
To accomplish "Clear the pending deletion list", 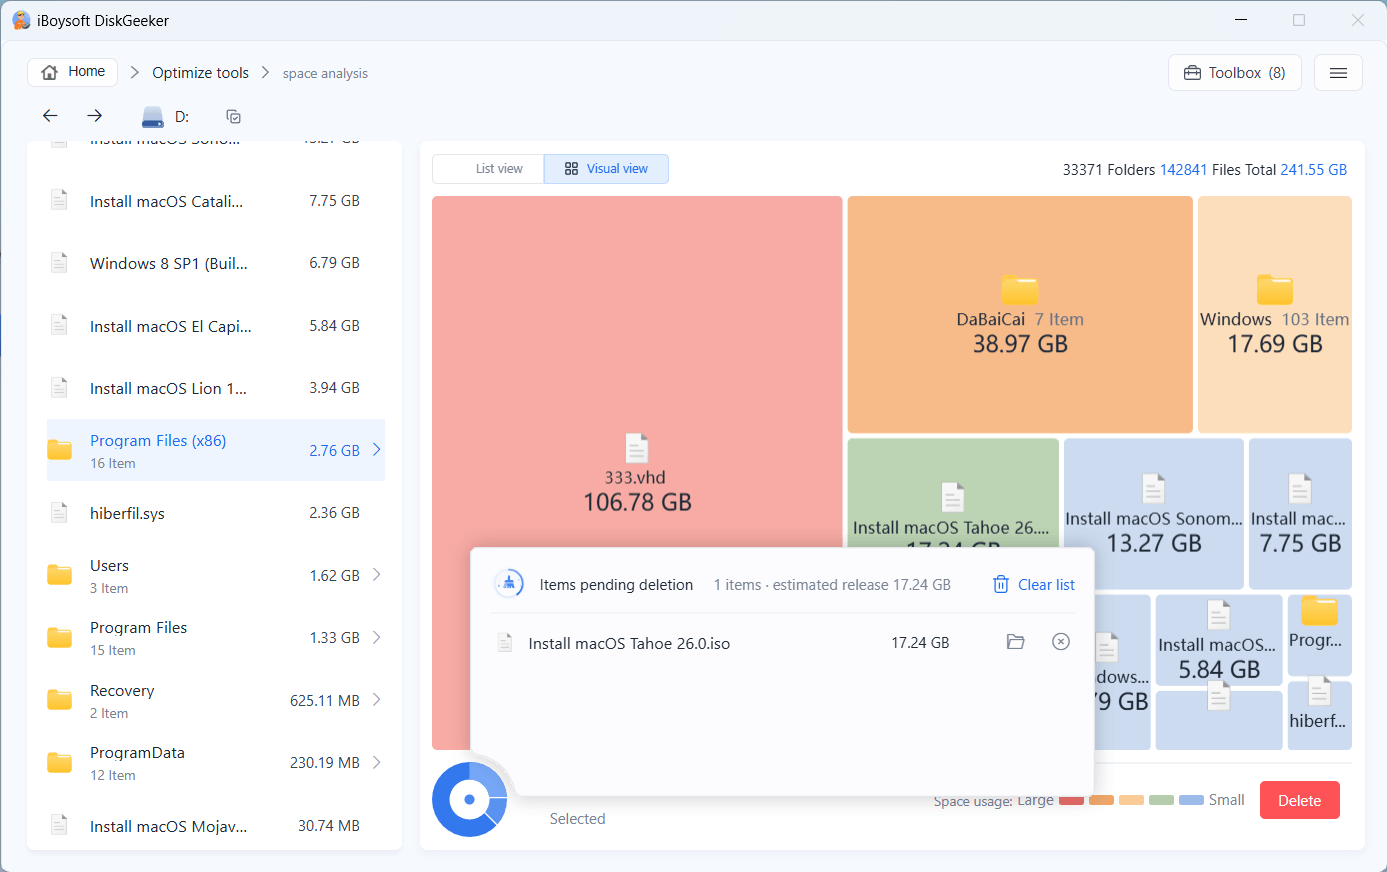I will 1033,585.
